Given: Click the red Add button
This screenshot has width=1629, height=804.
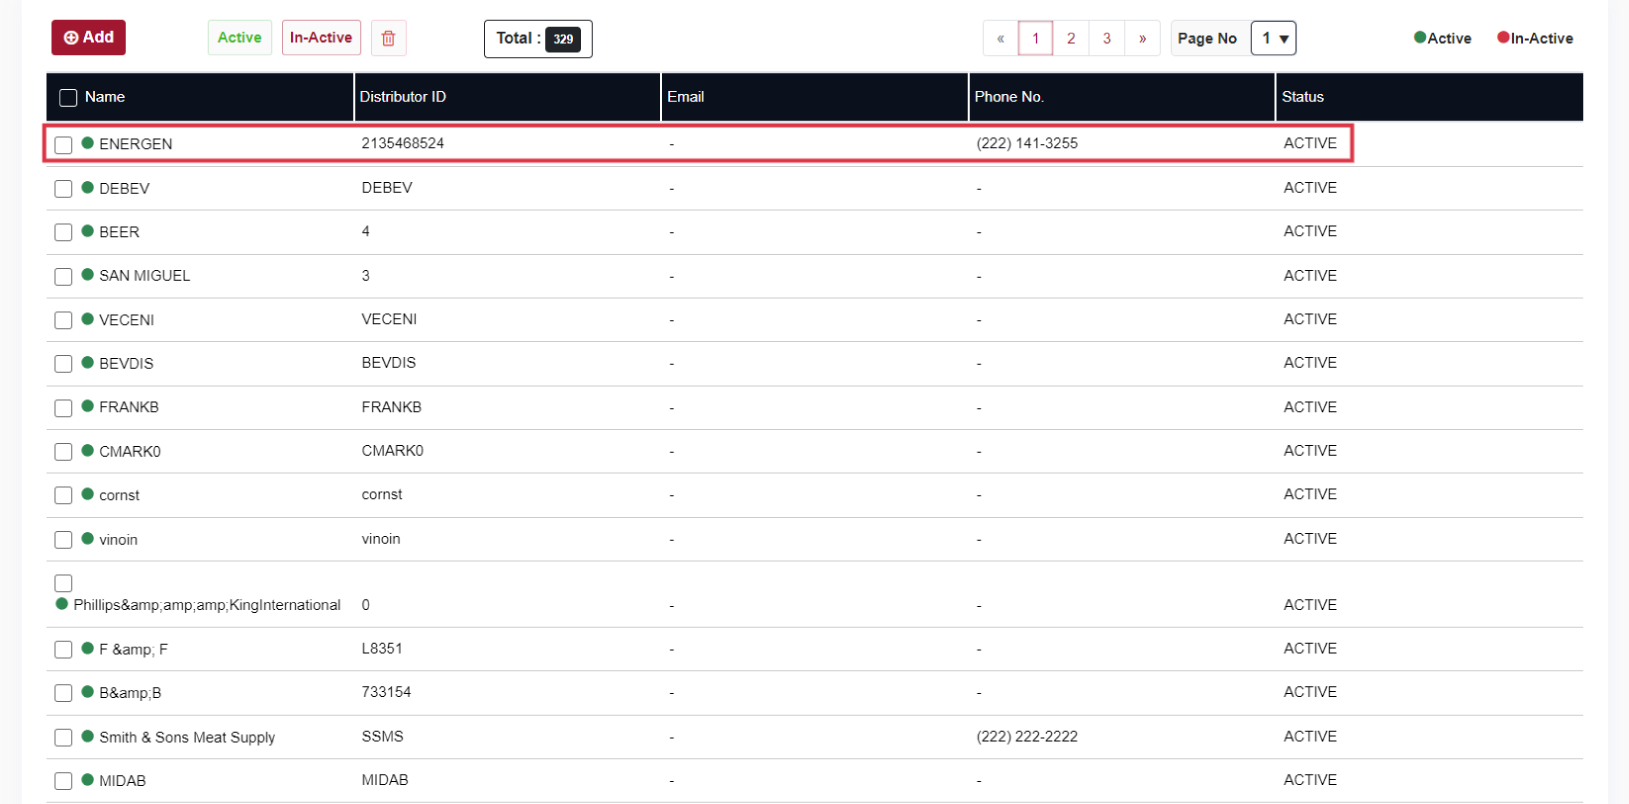Looking at the screenshot, I should coord(88,38).
